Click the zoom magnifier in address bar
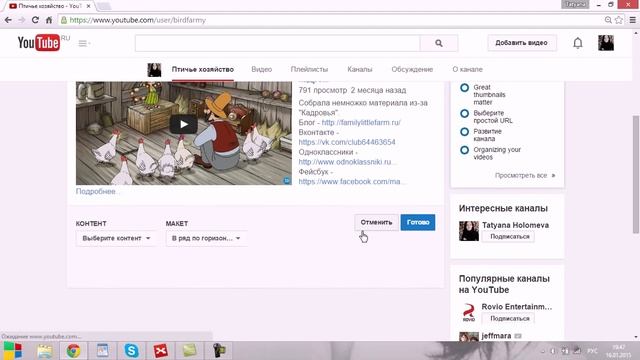 pyautogui.click(x=608, y=20)
